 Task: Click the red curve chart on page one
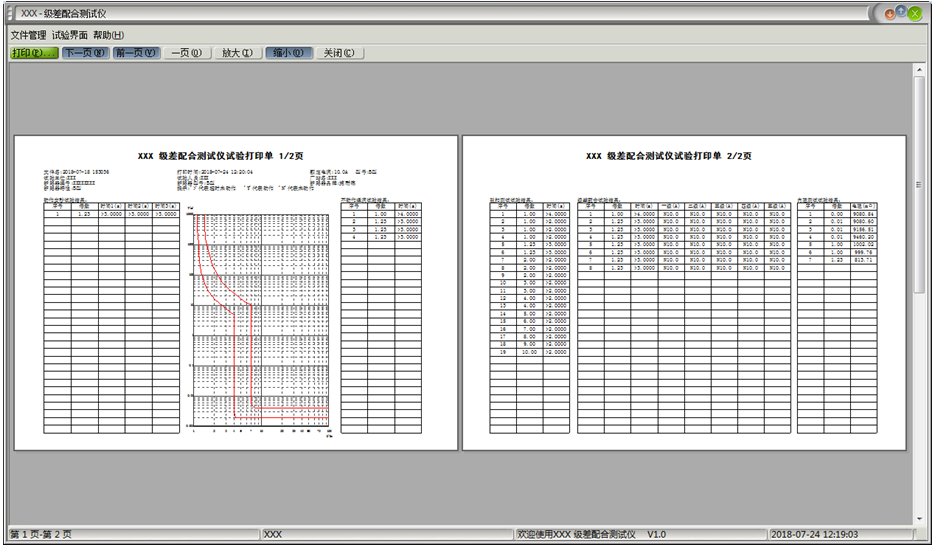[260, 320]
